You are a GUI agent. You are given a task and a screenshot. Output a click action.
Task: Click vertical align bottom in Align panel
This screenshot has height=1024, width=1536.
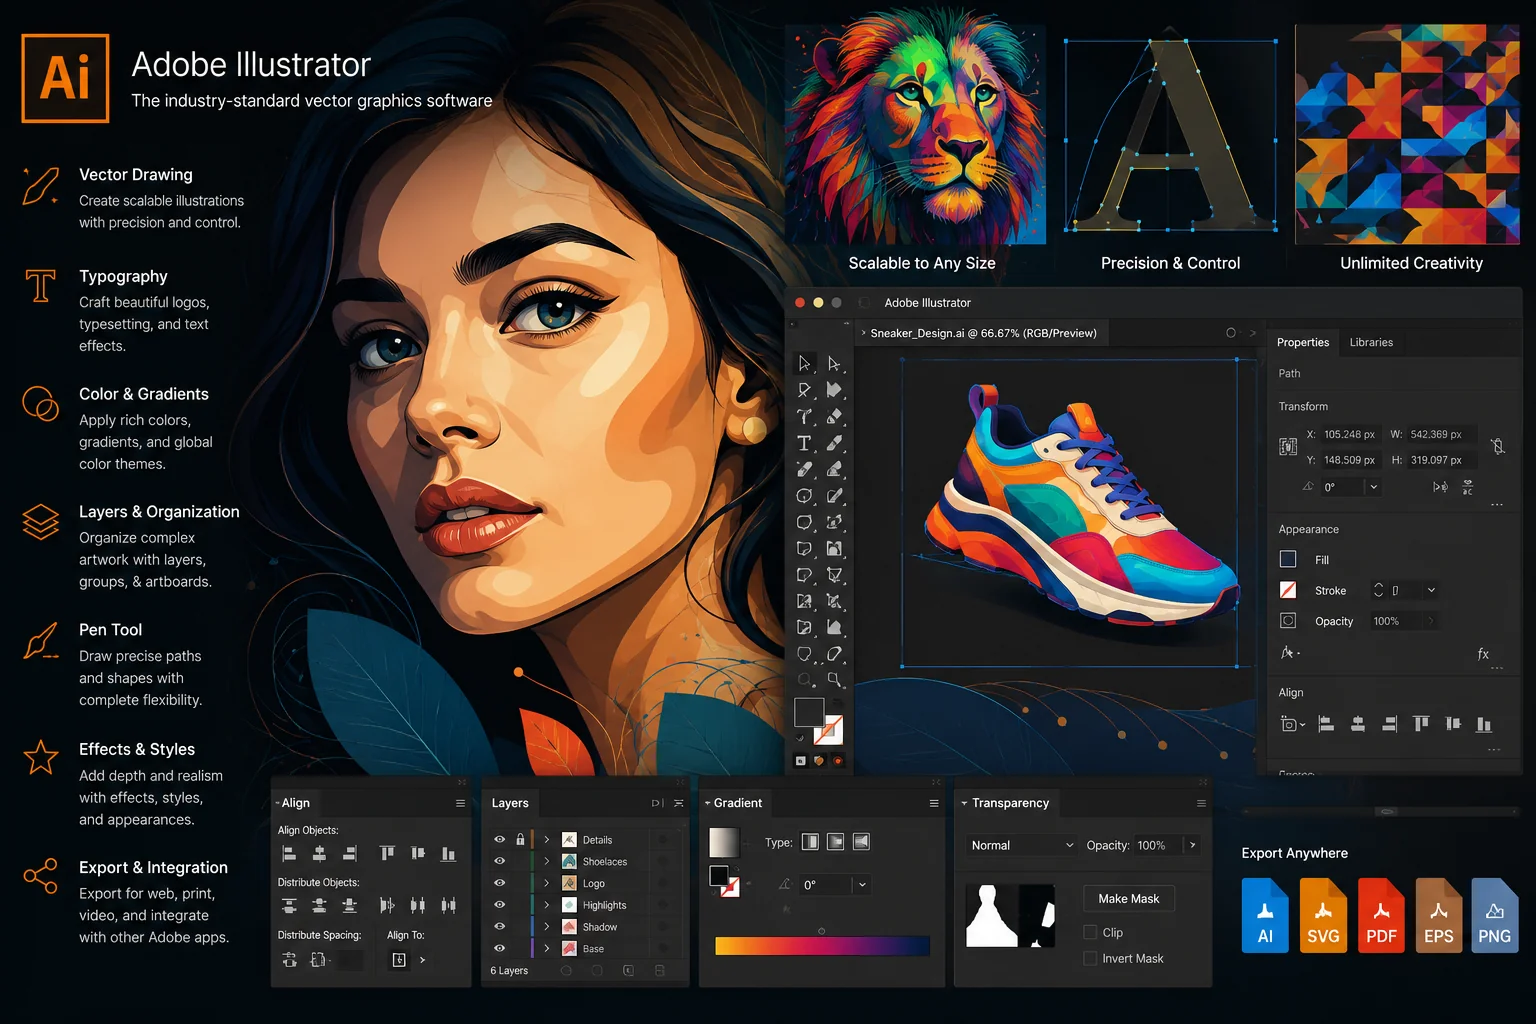(x=448, y=853)
